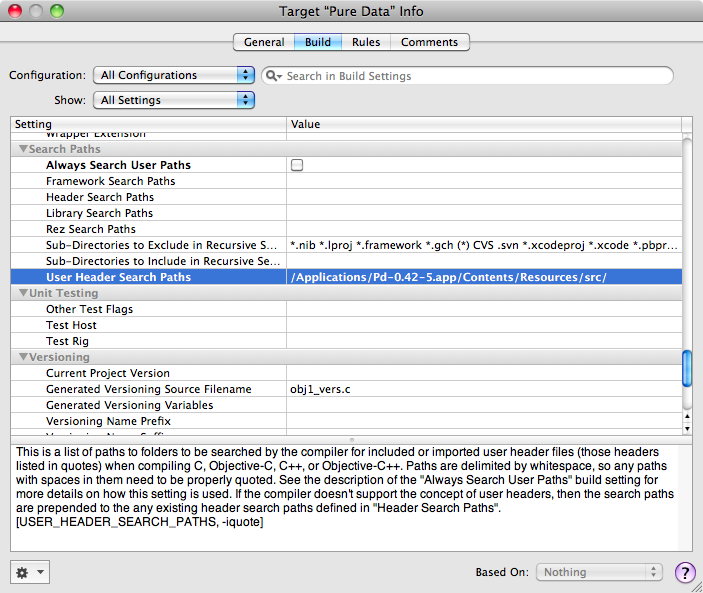
Task: Open the Comments tab
Action: [430, 42]
